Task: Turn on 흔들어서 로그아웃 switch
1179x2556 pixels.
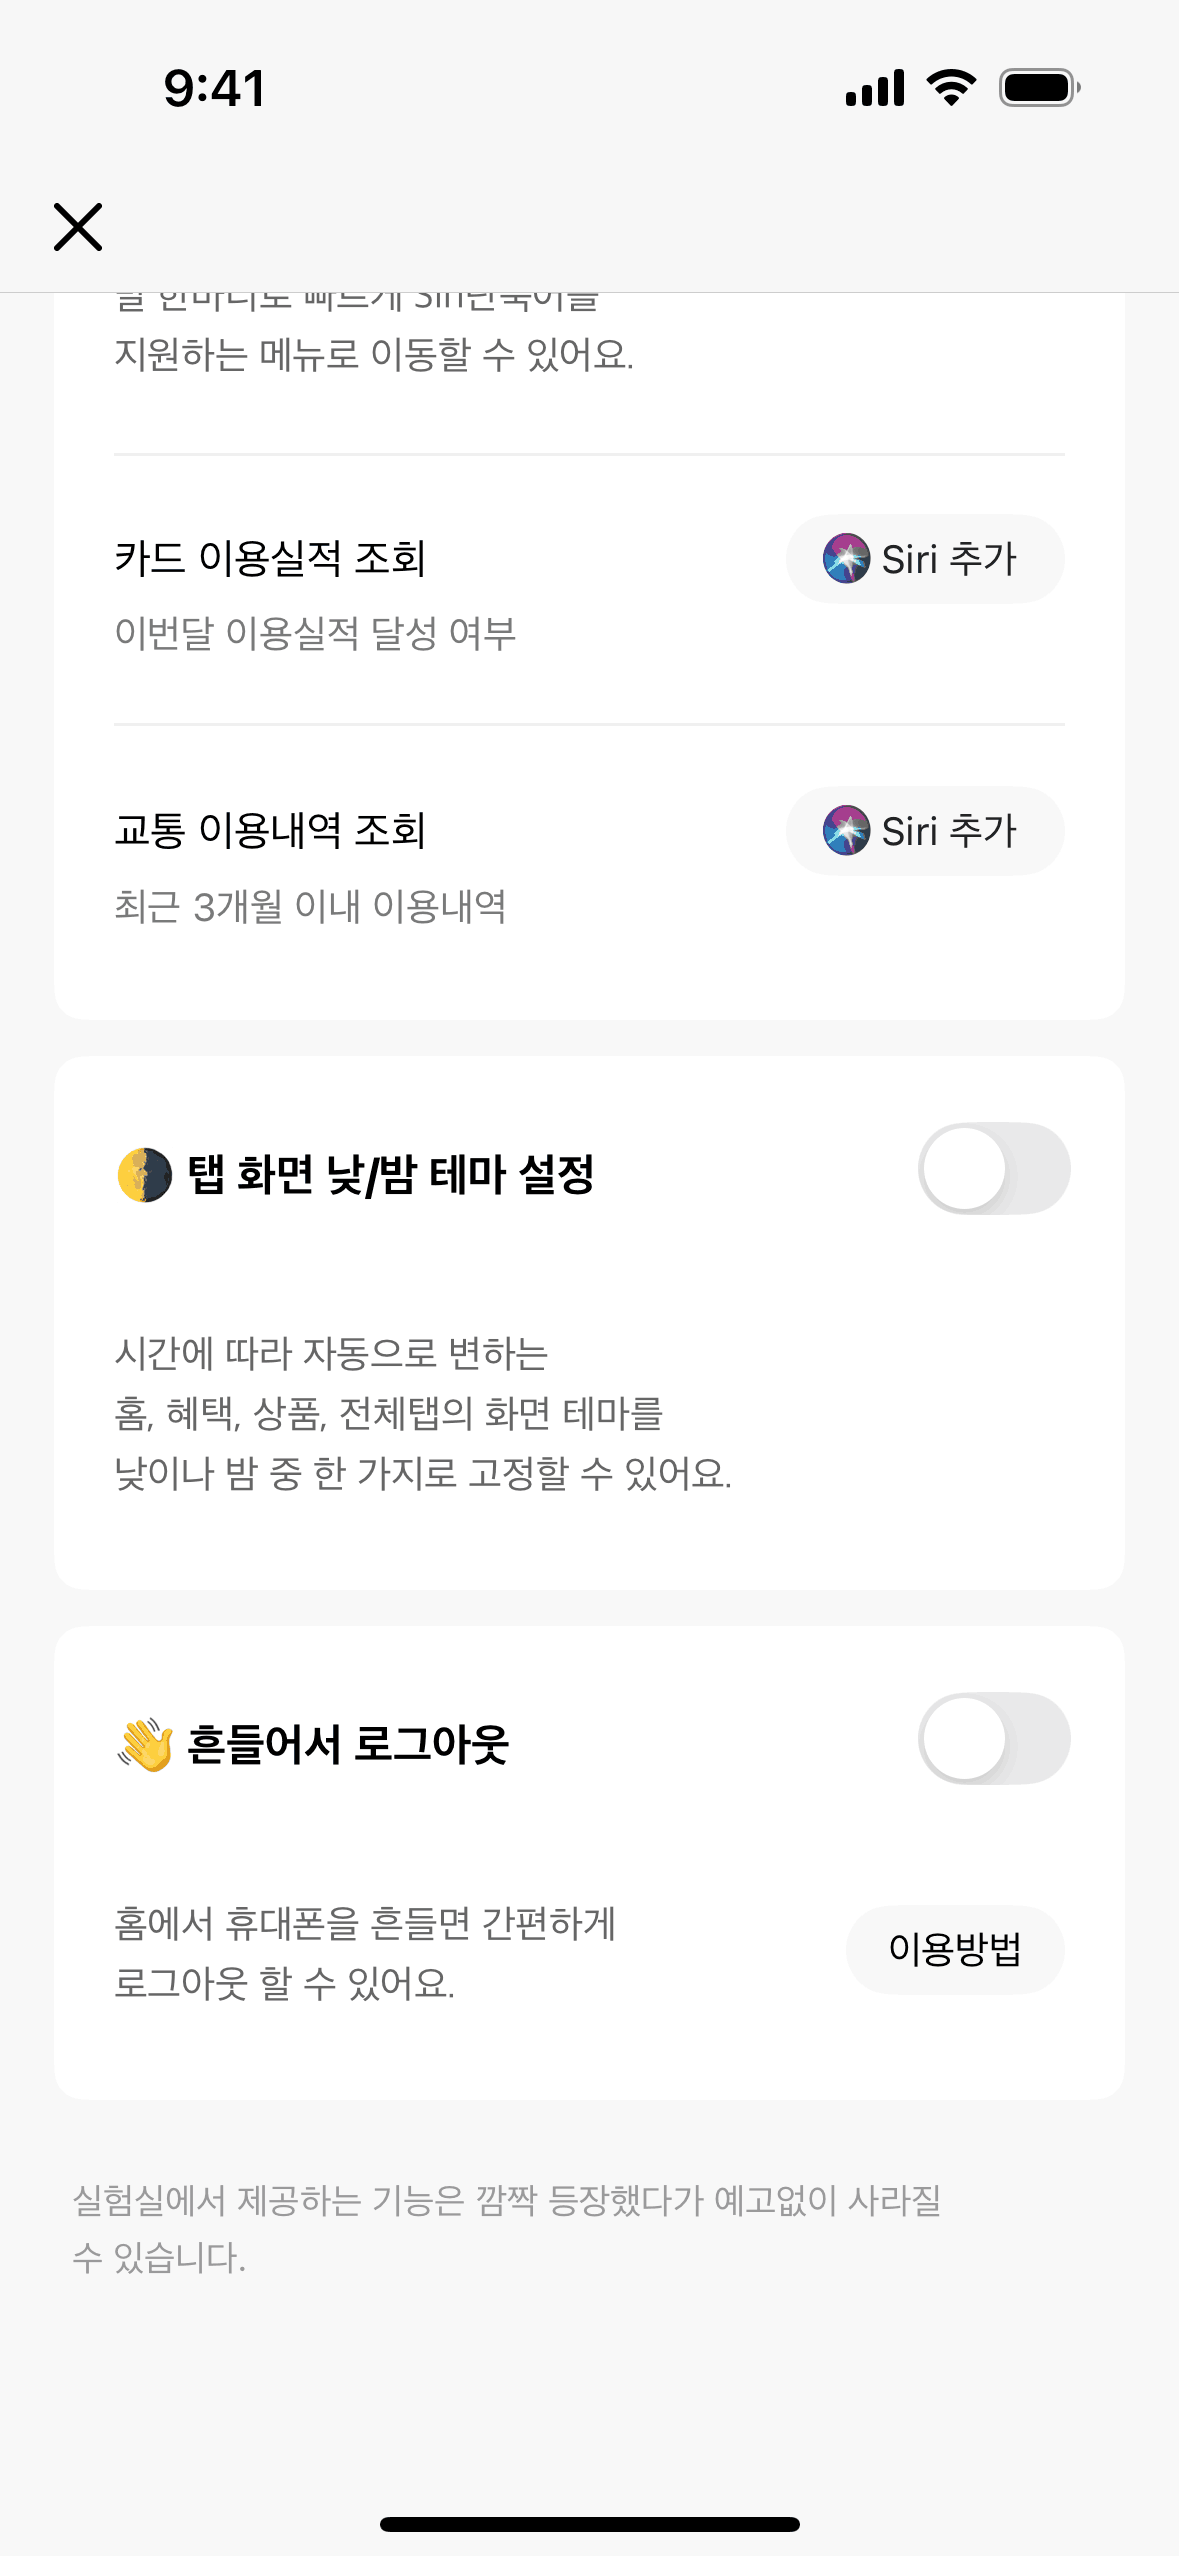Action: coord(994,1739)
